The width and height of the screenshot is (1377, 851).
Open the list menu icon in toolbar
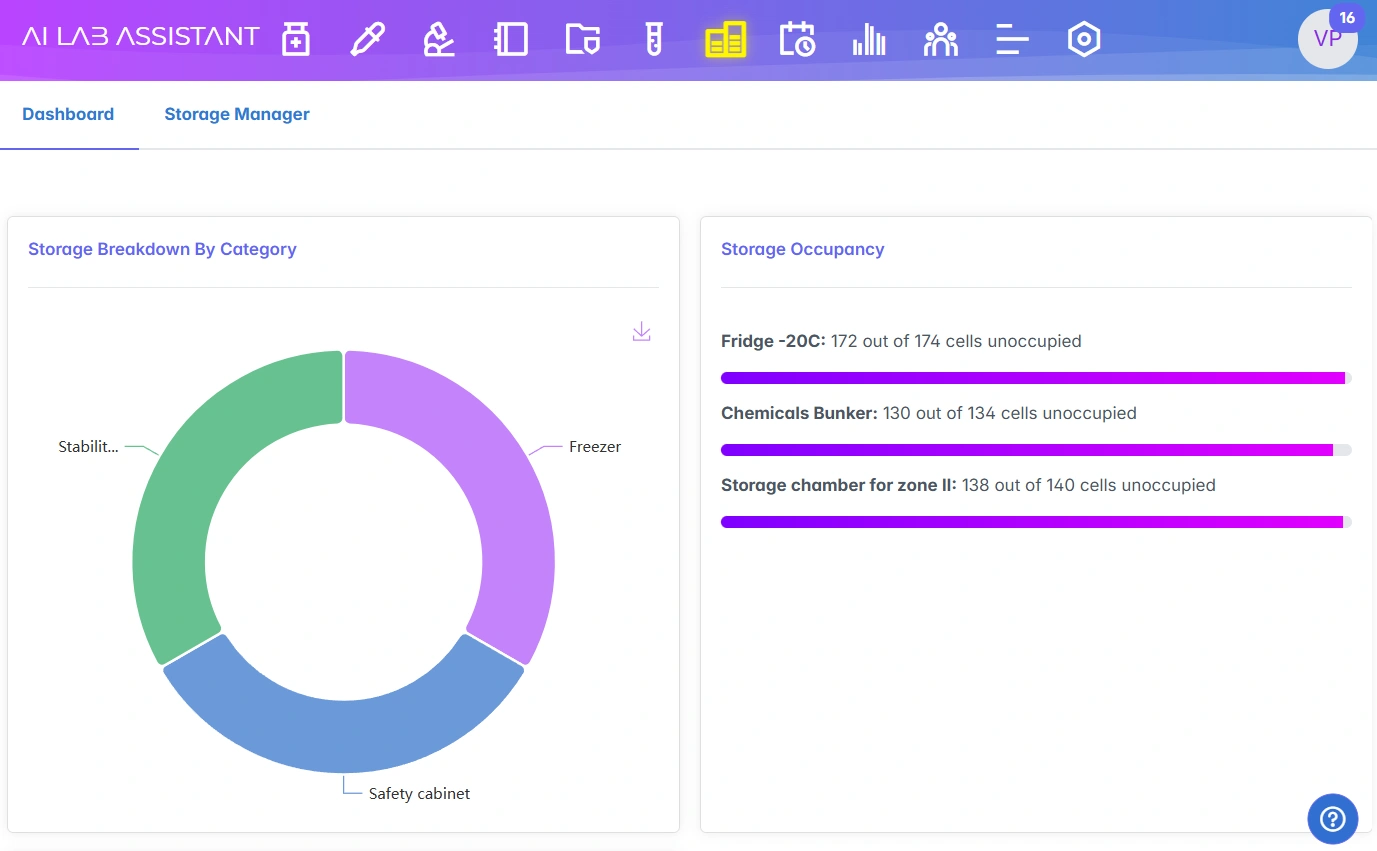pos(1011,39)
